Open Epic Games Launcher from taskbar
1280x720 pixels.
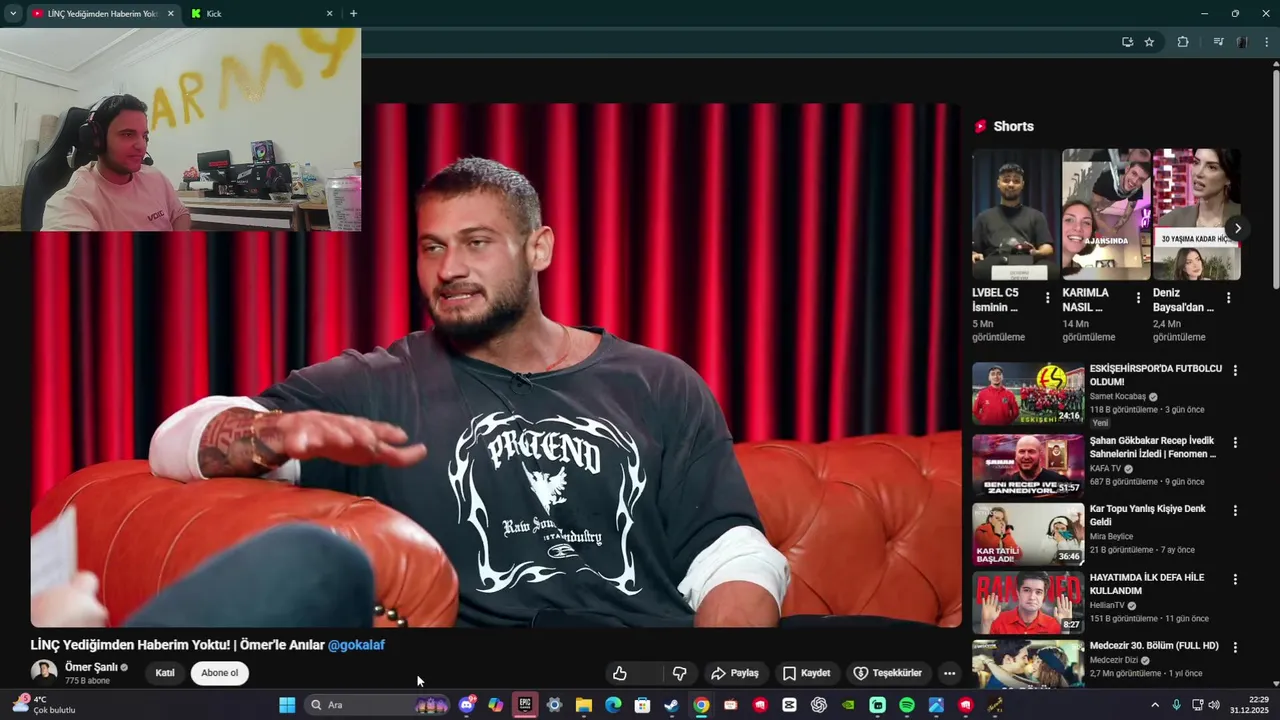point(524,705)
